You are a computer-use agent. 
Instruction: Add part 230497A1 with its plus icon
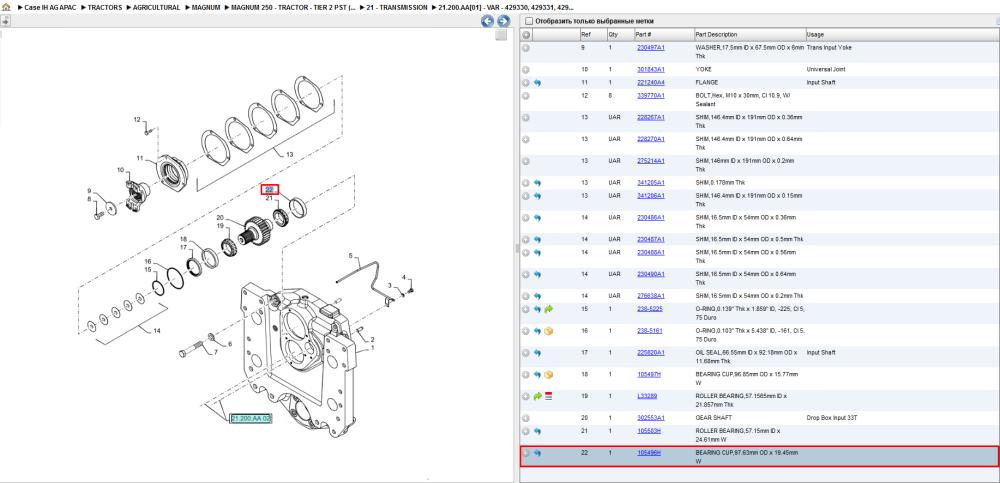tap(526, 48)
